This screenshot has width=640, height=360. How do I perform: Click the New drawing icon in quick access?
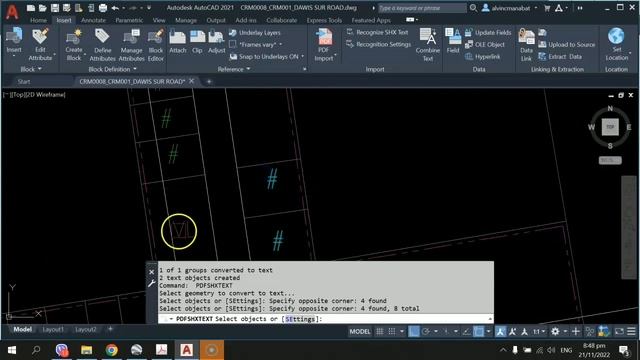click(x=31, y=8)
